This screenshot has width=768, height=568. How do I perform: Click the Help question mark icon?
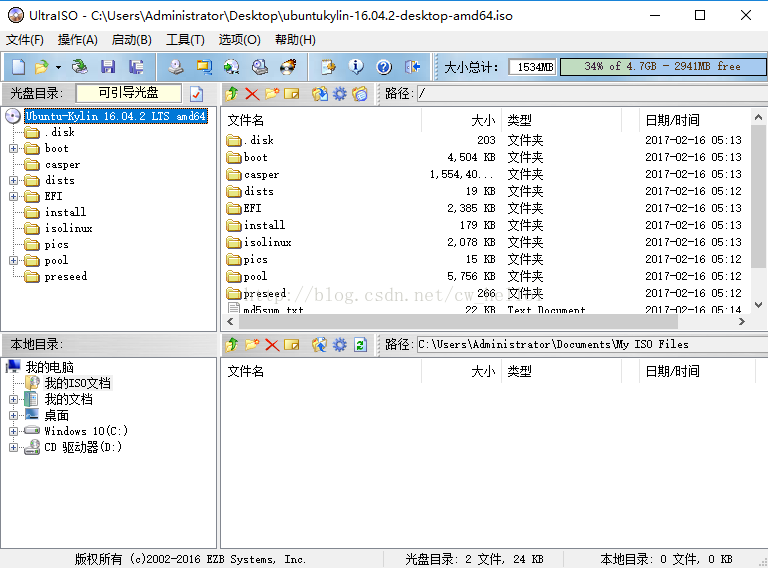pos(384,67)
